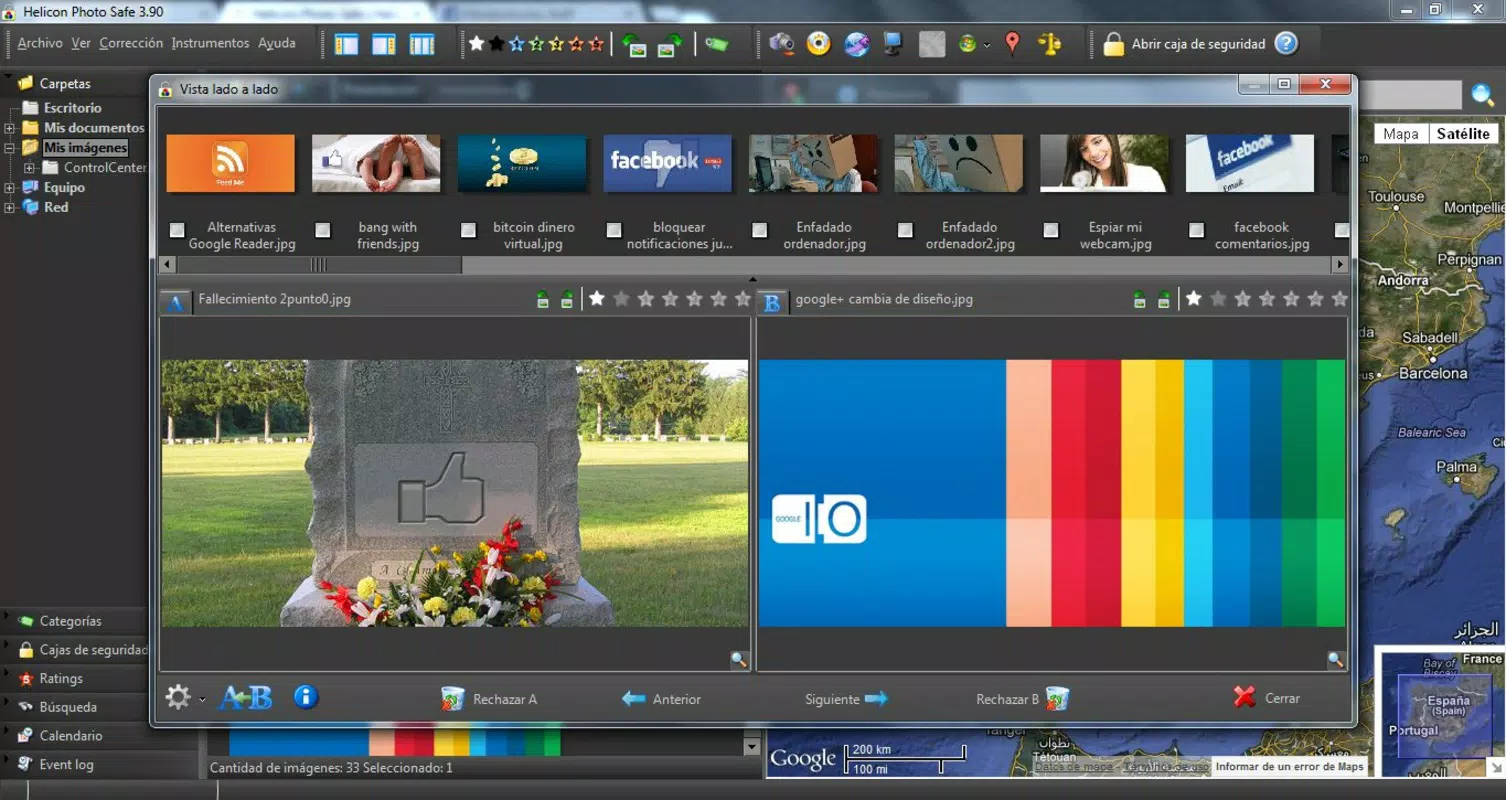The width and height of the screenshot is (1506, 800).
Task: Check the bitcoin dinero virtual.jpg checkbox
Action: coord(468,230)
